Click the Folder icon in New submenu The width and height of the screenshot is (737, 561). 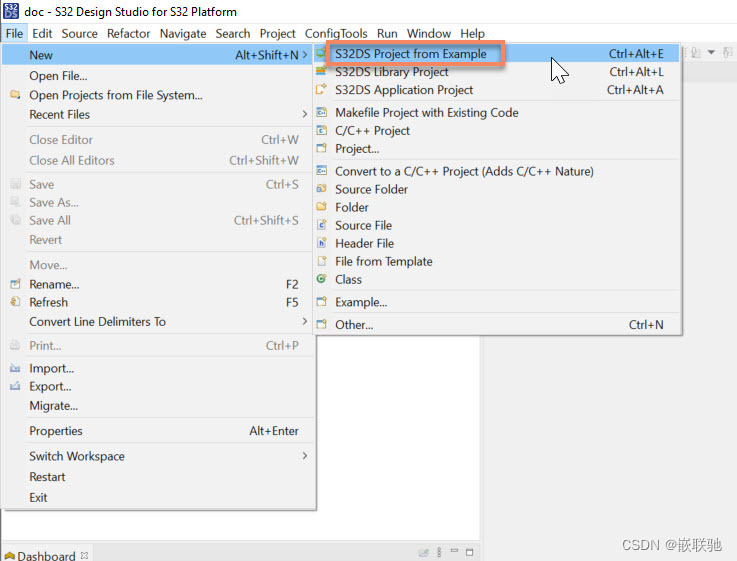pos(321,207)
